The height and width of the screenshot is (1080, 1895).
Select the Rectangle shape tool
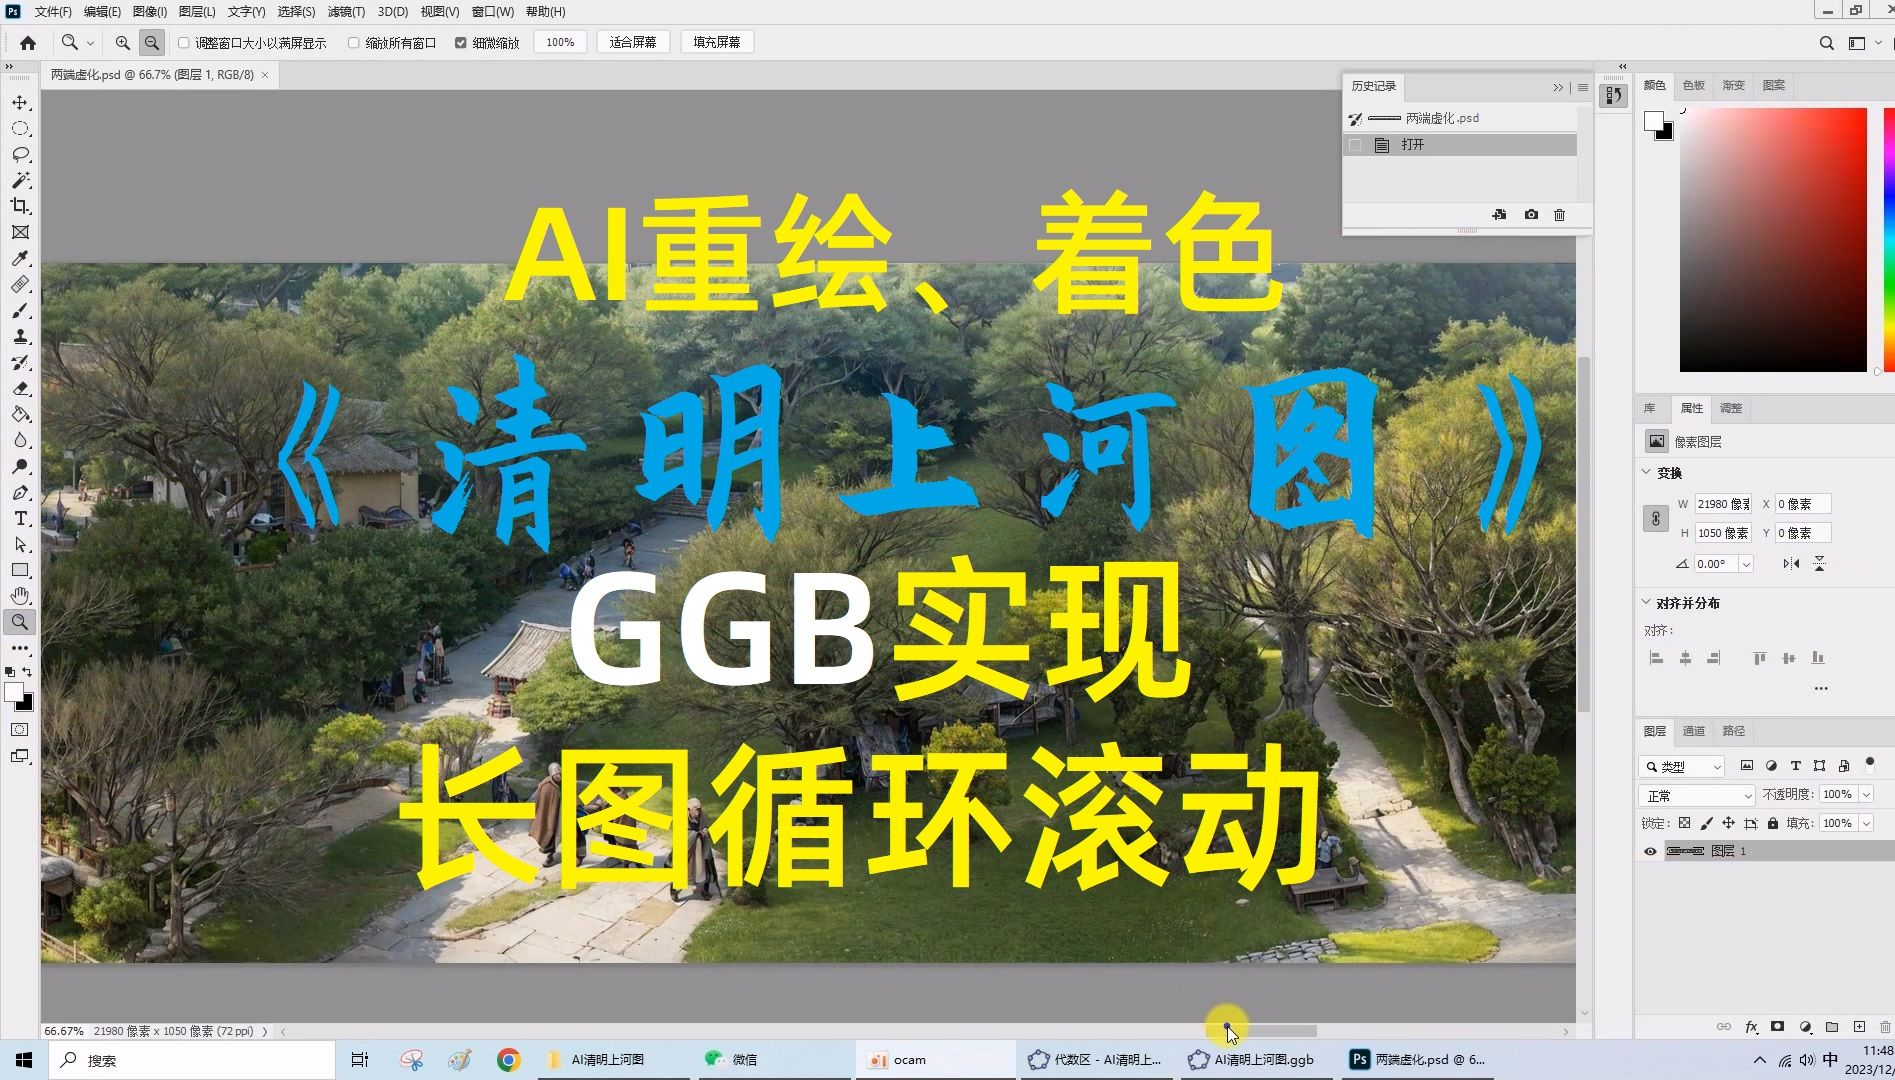coord(20,570)
